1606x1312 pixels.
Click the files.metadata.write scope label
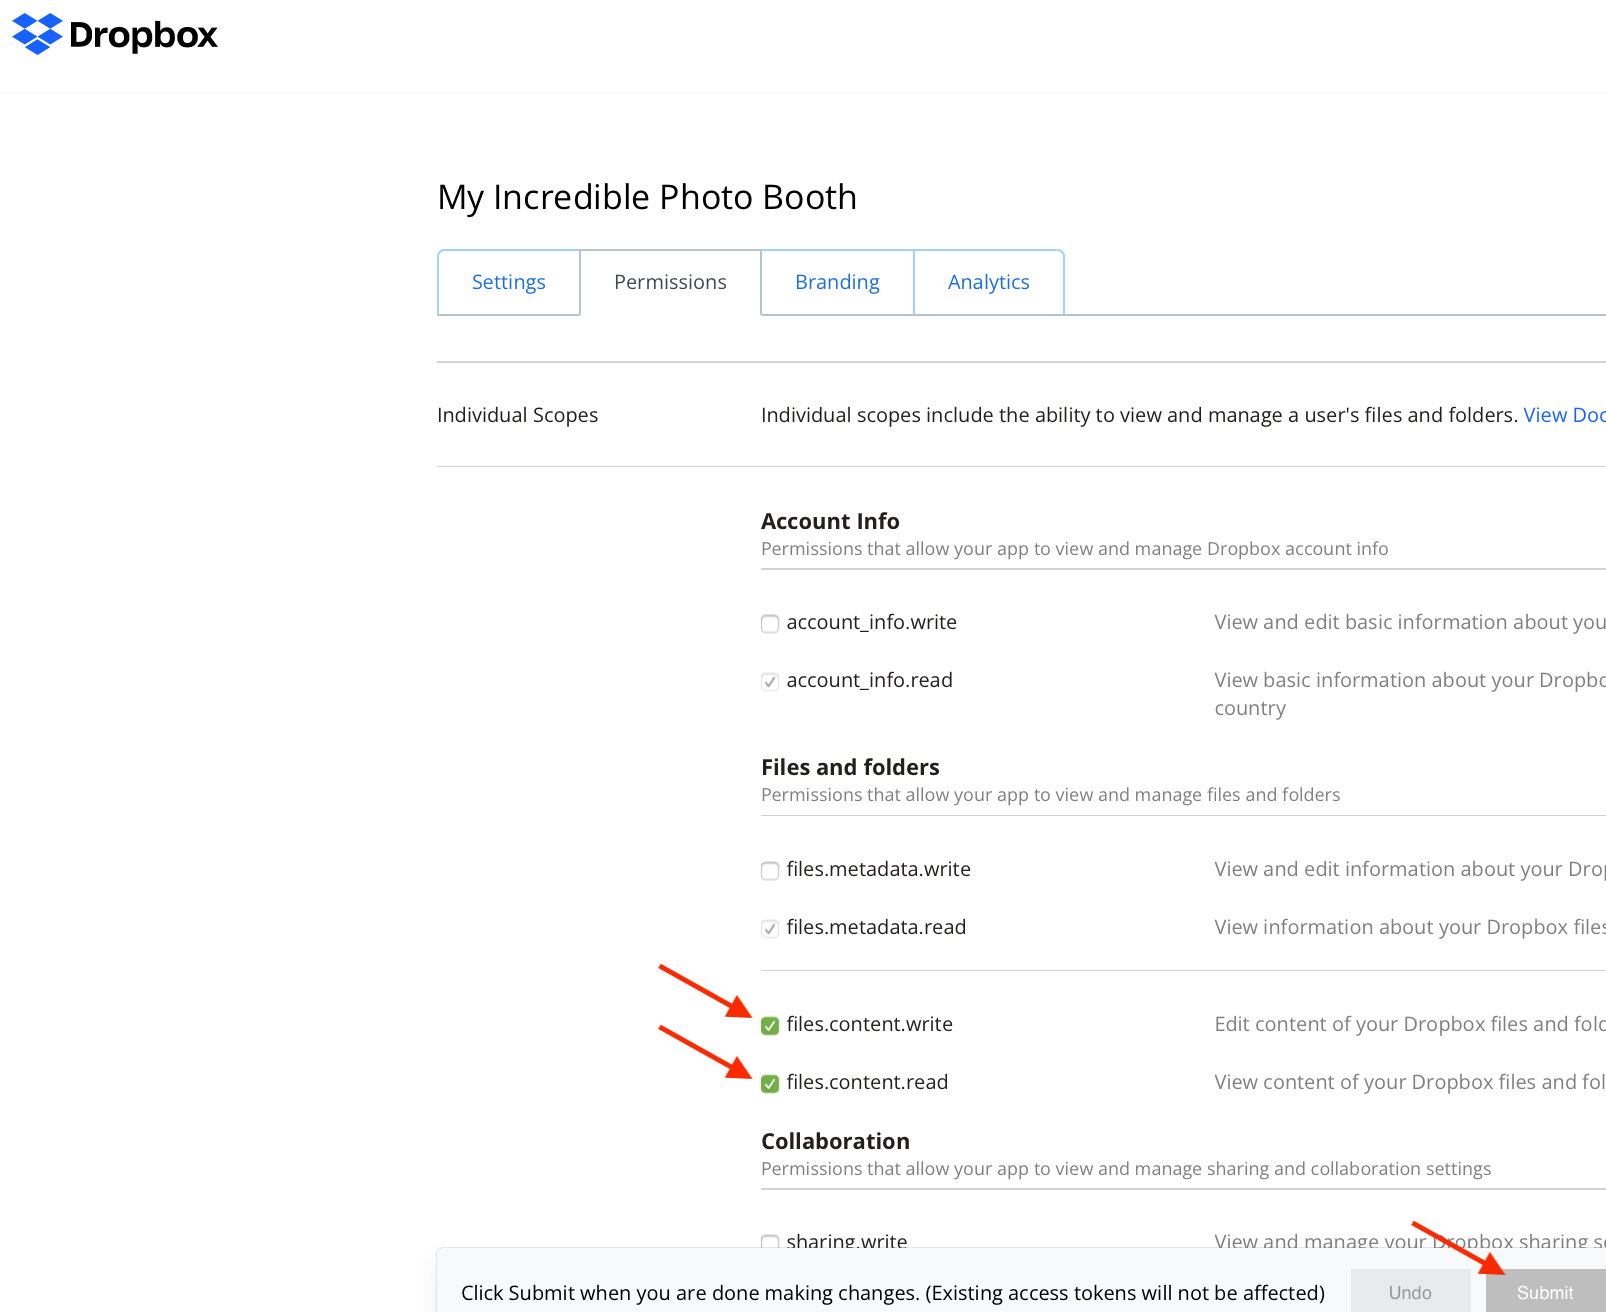click(x=878, y=869)
